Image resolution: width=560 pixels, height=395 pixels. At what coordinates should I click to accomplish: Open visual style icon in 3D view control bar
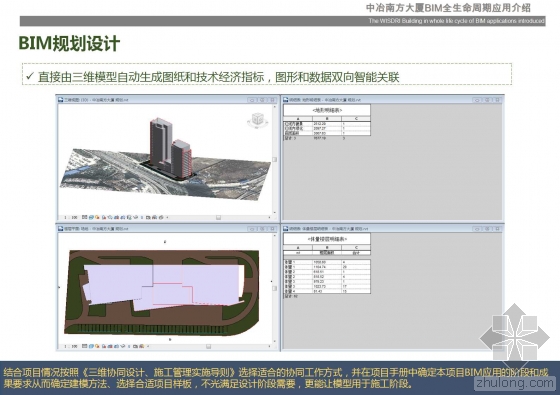(91, 217)
